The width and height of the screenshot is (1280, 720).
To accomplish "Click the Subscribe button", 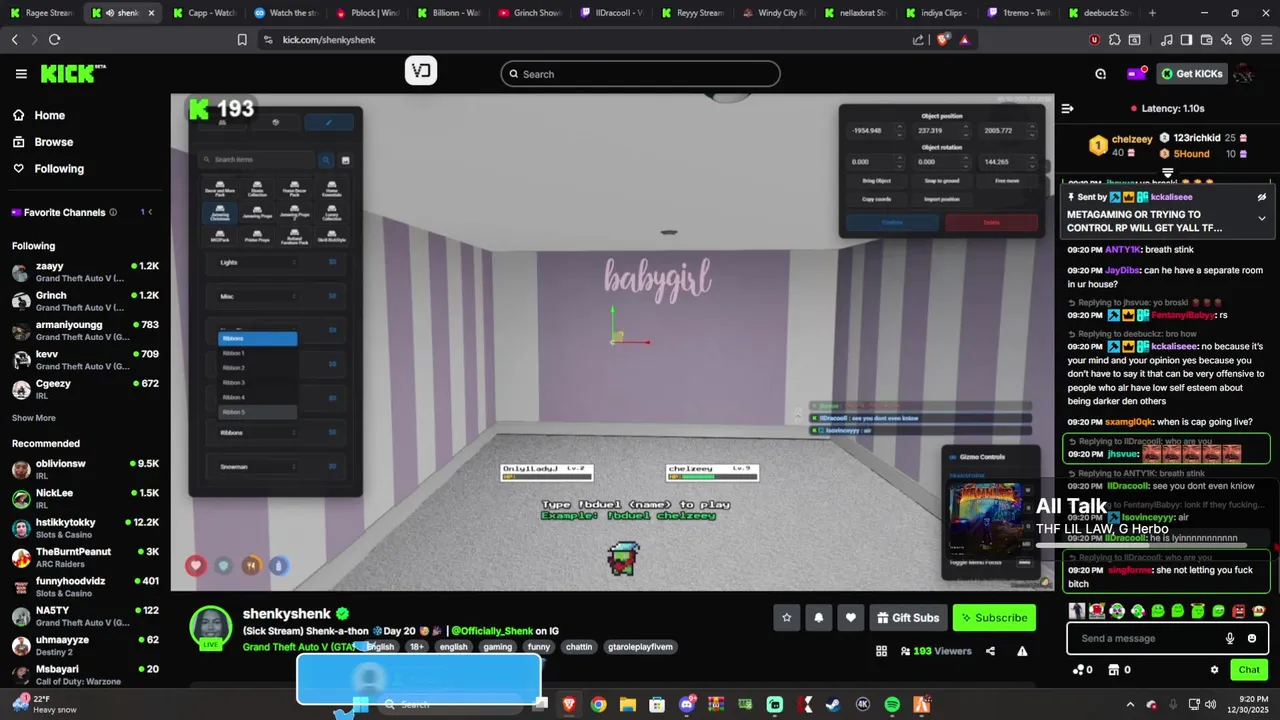I will tap(994, 618).
